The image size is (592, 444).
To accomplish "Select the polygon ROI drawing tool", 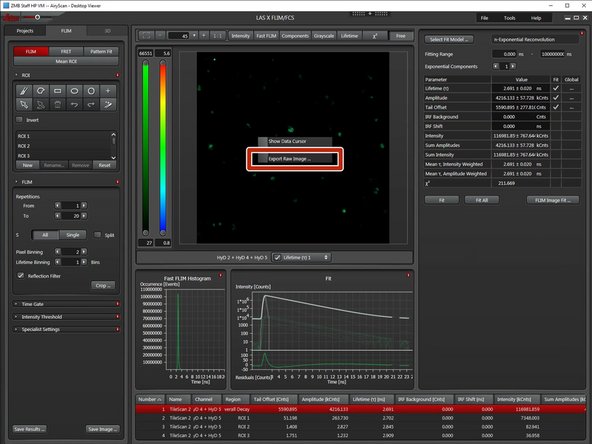I will click(x=41, y=91).
